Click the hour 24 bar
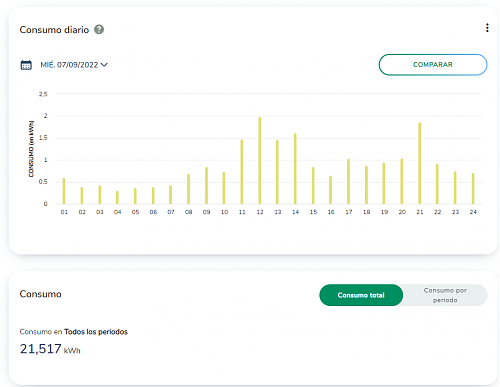Image resolution: width=500 pixels, height=387 pixels. click(473, 188)
